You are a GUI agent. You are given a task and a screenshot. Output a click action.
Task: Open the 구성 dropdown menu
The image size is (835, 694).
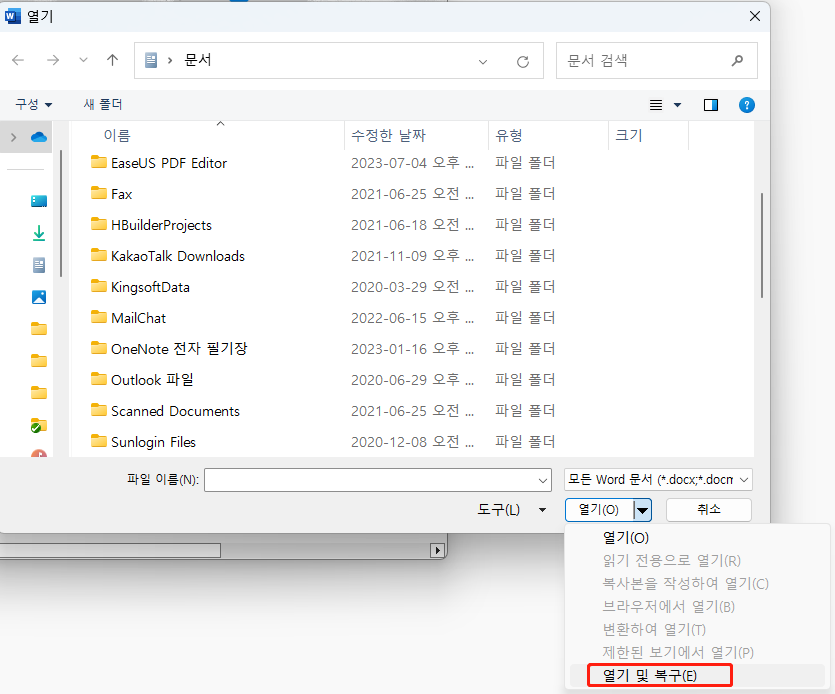[33, 104]
